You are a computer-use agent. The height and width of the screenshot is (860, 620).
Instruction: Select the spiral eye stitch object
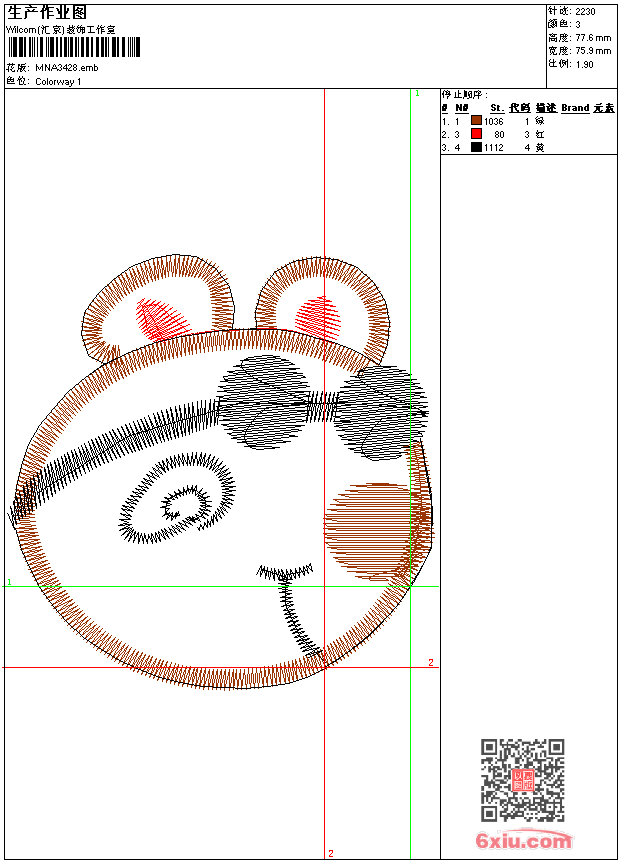click(177, 505)
